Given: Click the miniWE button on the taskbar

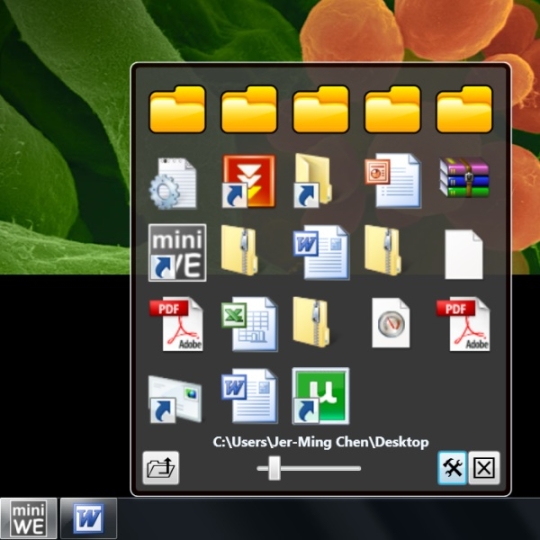Looking at the screenshot, I should tap(29, 519).
